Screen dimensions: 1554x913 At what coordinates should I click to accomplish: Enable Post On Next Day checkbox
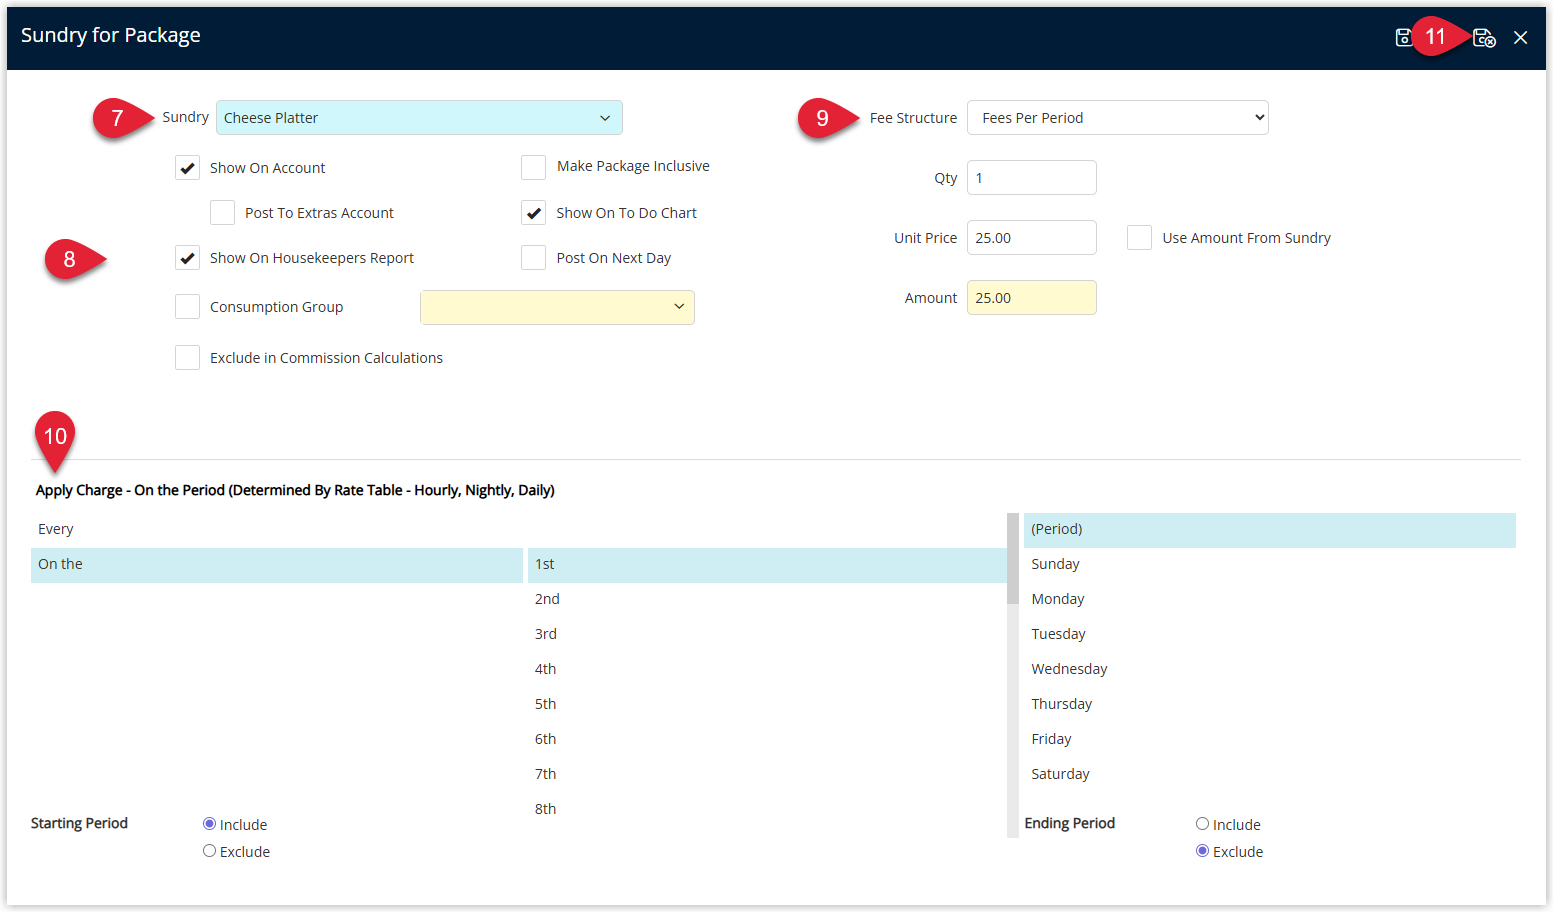pyautogui.click(x=533, y=257)
